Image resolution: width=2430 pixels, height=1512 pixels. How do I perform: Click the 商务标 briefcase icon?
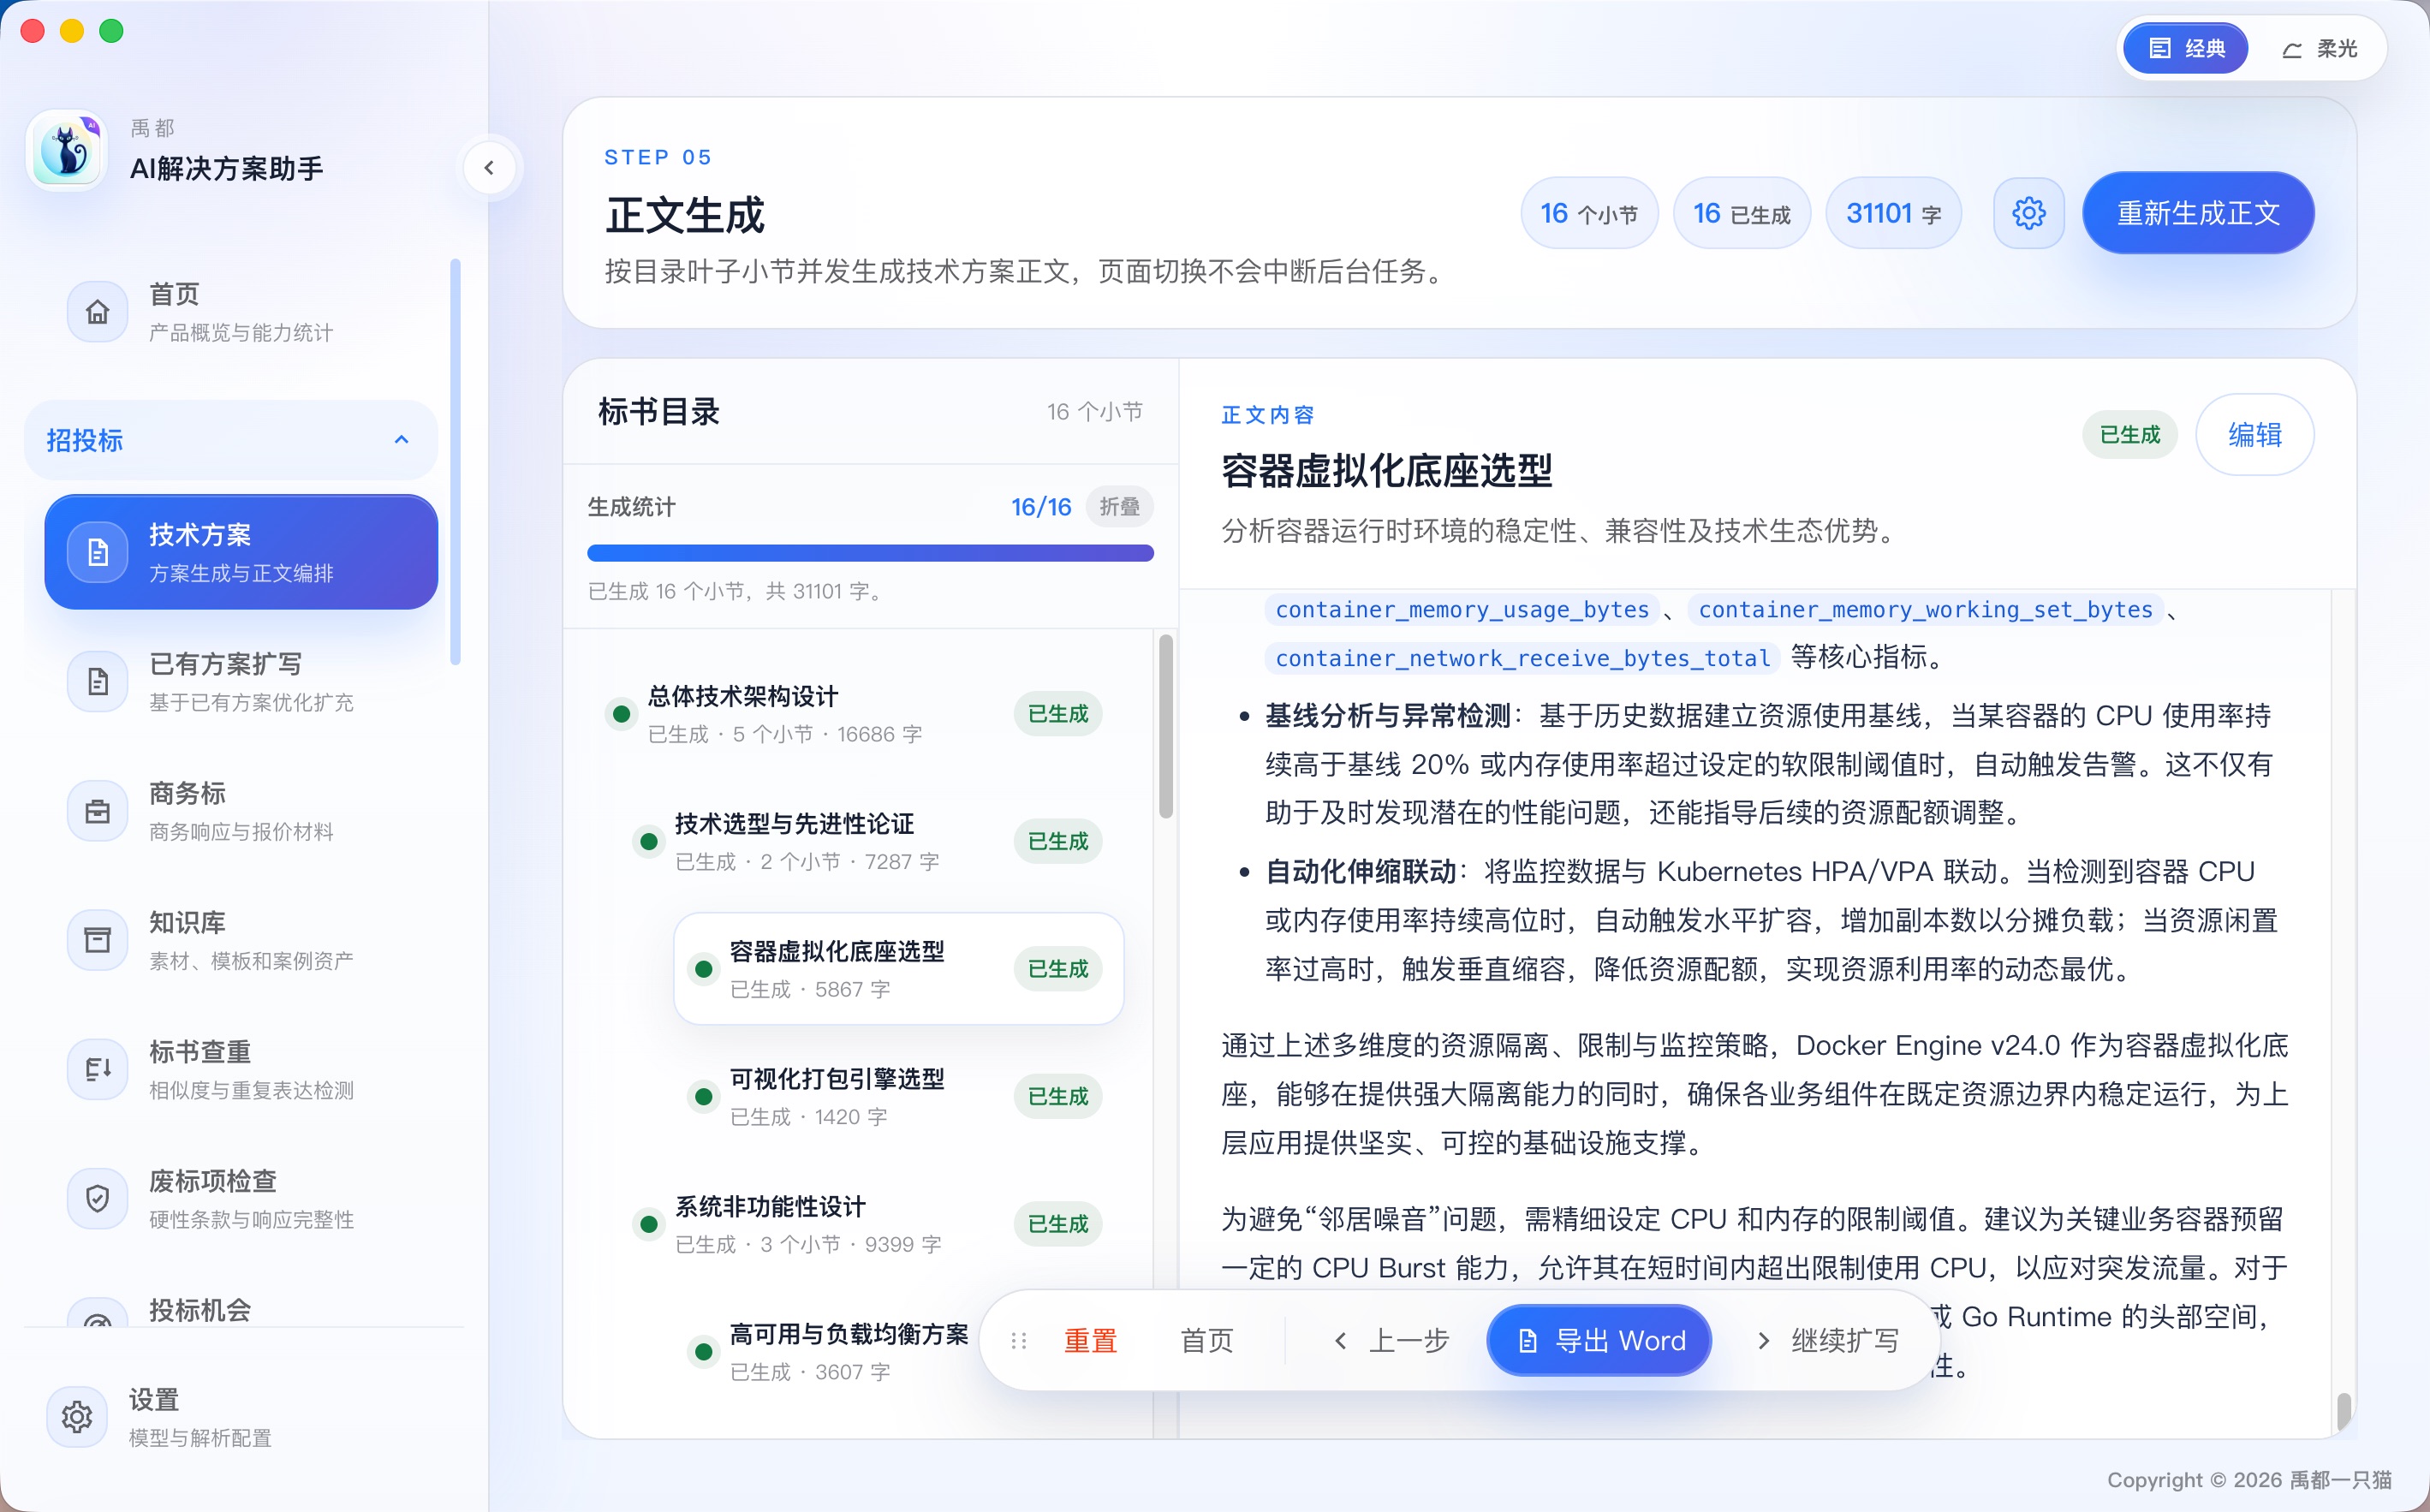click(97, 811)
